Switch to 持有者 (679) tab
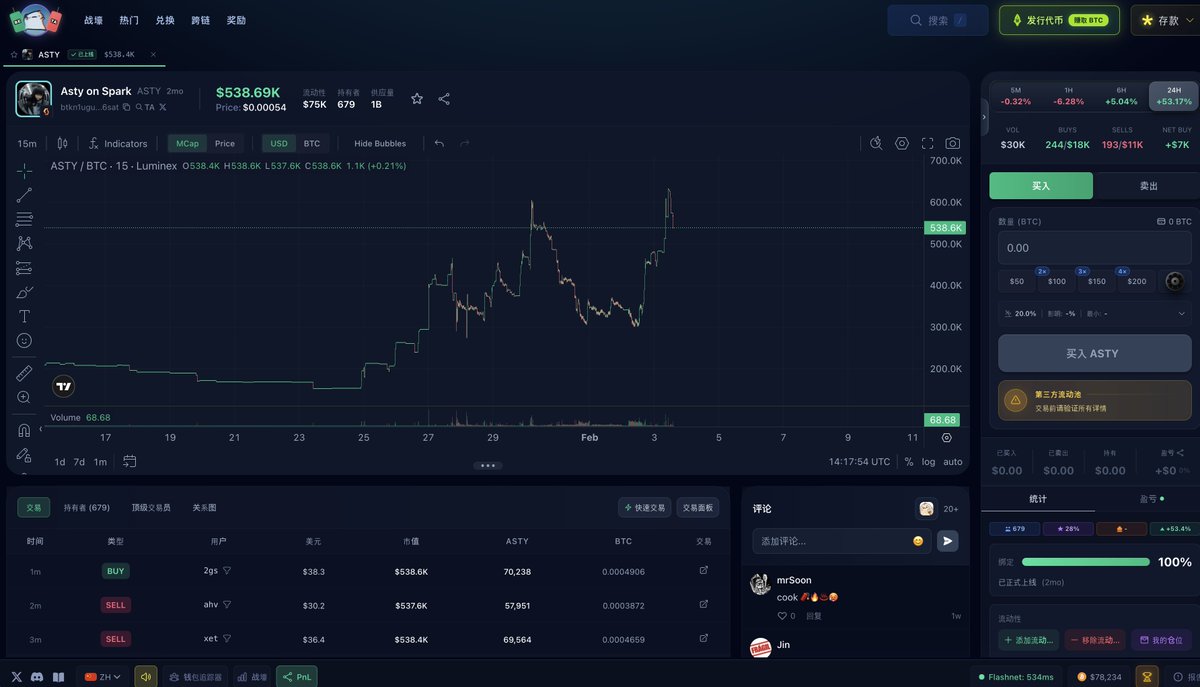This screenshot has height=687, width=1200. [87, 507]
